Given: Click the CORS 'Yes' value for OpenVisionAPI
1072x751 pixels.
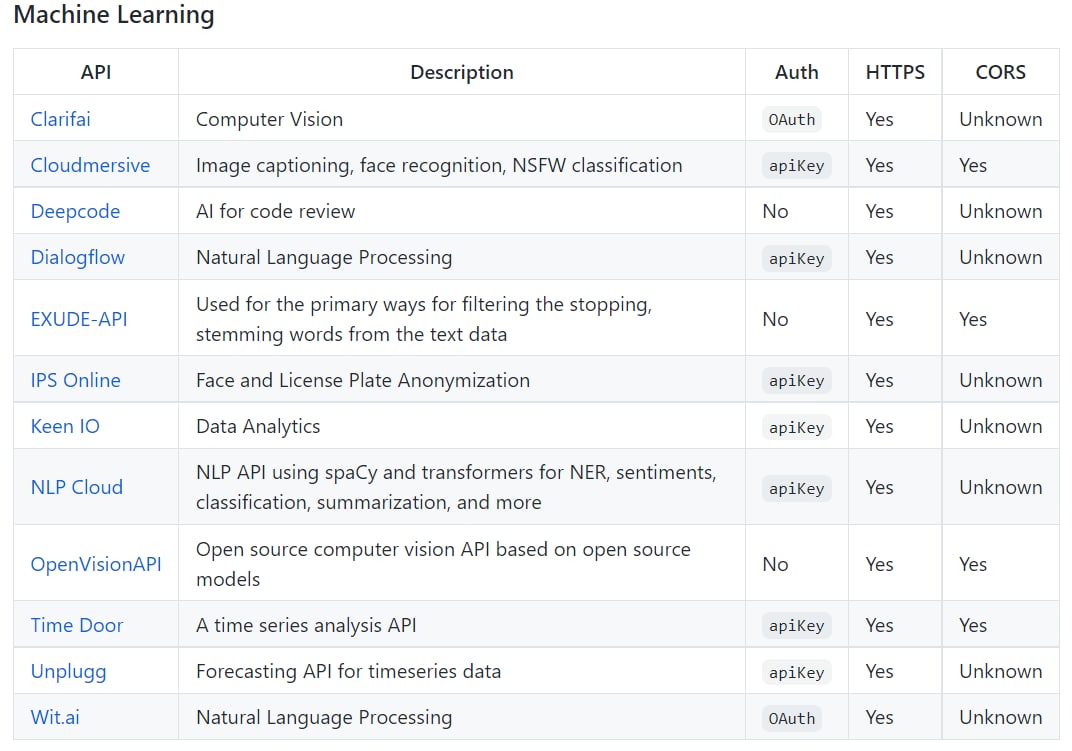Looking at the screenshot, I should (973, 564).
